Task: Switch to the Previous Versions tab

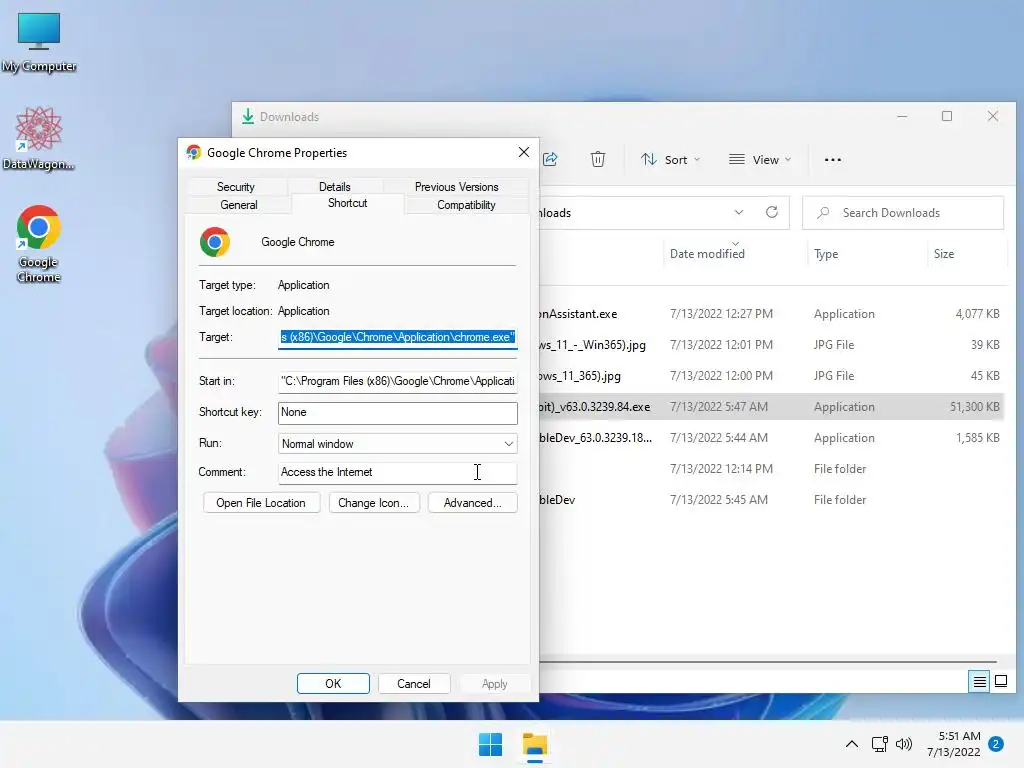Action: click(456, 187)
